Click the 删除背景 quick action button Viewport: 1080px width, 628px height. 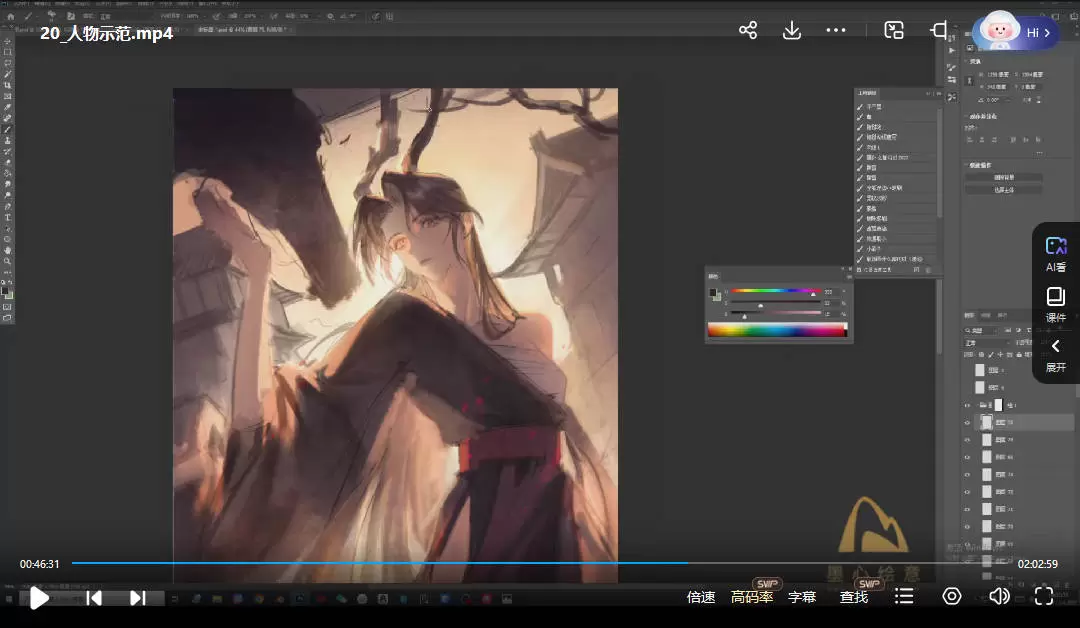[x=1004, y=178]
